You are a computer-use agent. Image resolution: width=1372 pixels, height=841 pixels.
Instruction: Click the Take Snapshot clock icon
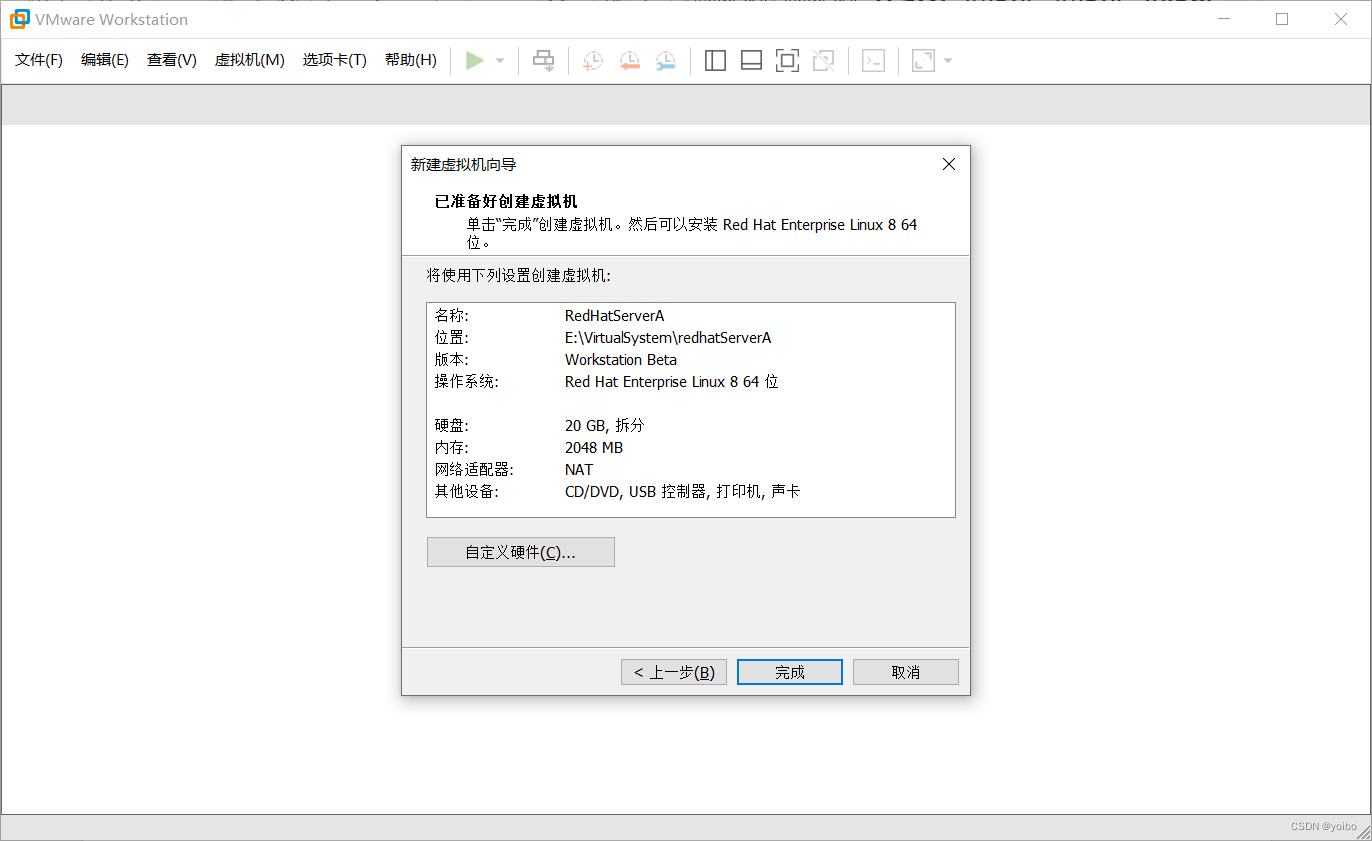(593, 61)
